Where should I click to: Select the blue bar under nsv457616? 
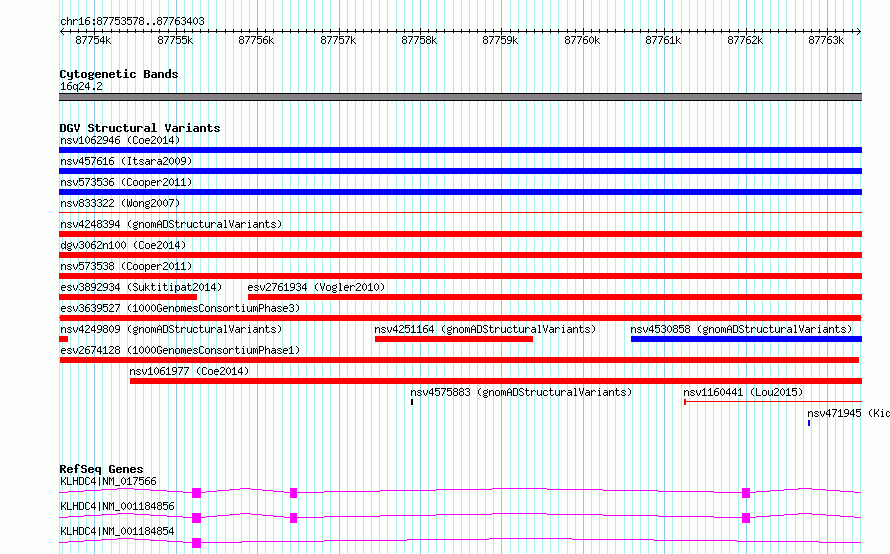[x=460, y=171]
